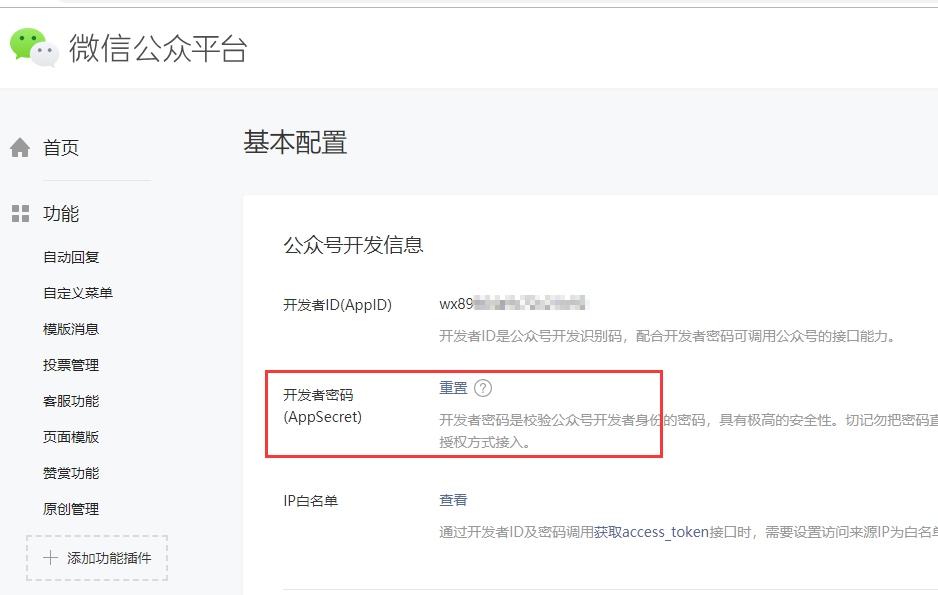The width and height of the screenshot is (938, 595).
Task: Open 投票管理 in the sidebar
Action: pos(71,365)
